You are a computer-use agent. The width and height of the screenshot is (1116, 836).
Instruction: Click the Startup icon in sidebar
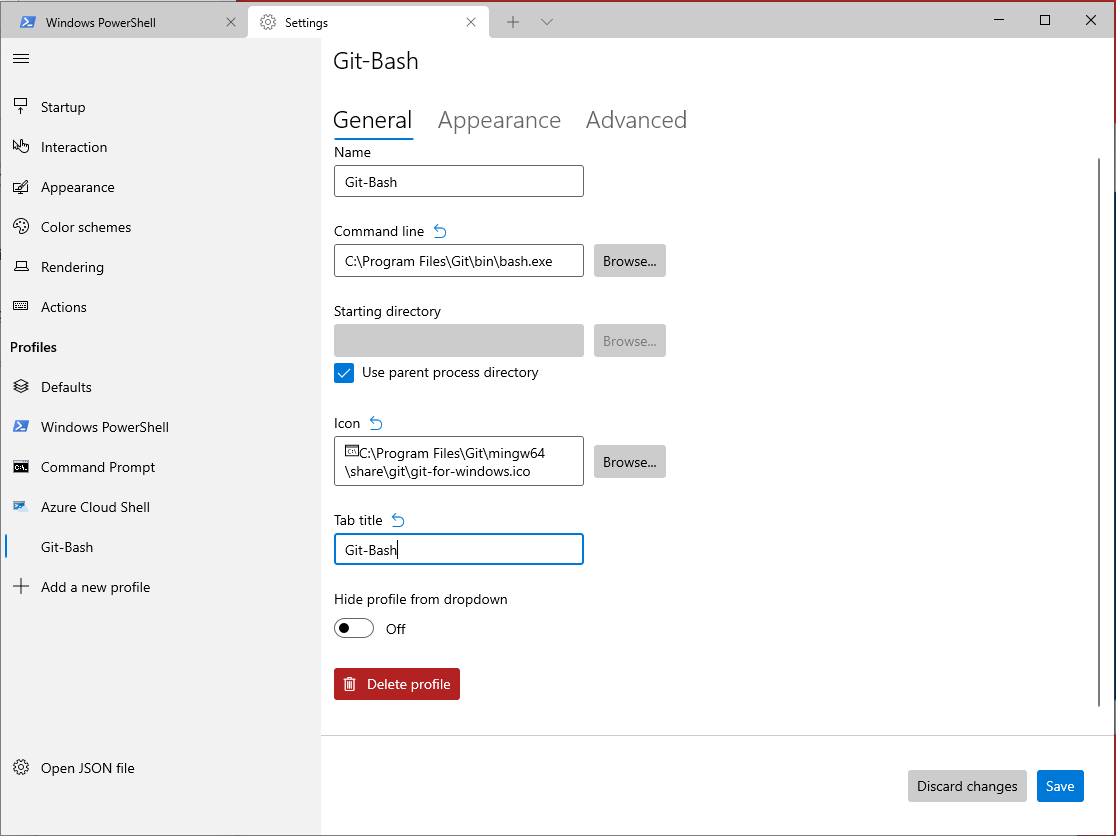point(21,107)
